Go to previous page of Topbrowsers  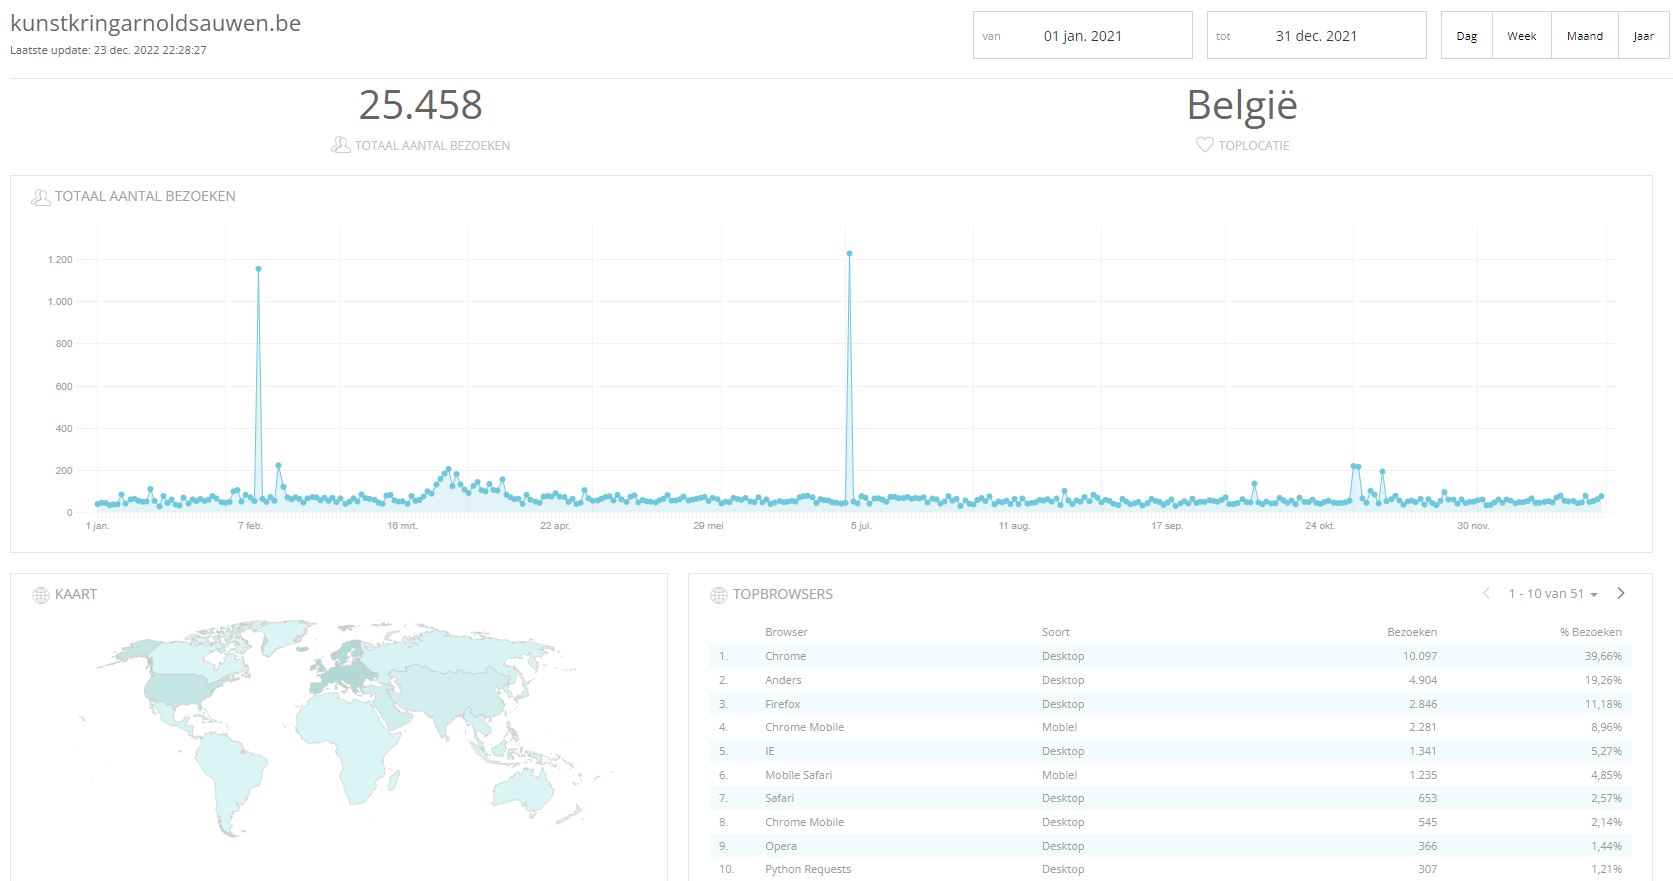click(1486, 593)
